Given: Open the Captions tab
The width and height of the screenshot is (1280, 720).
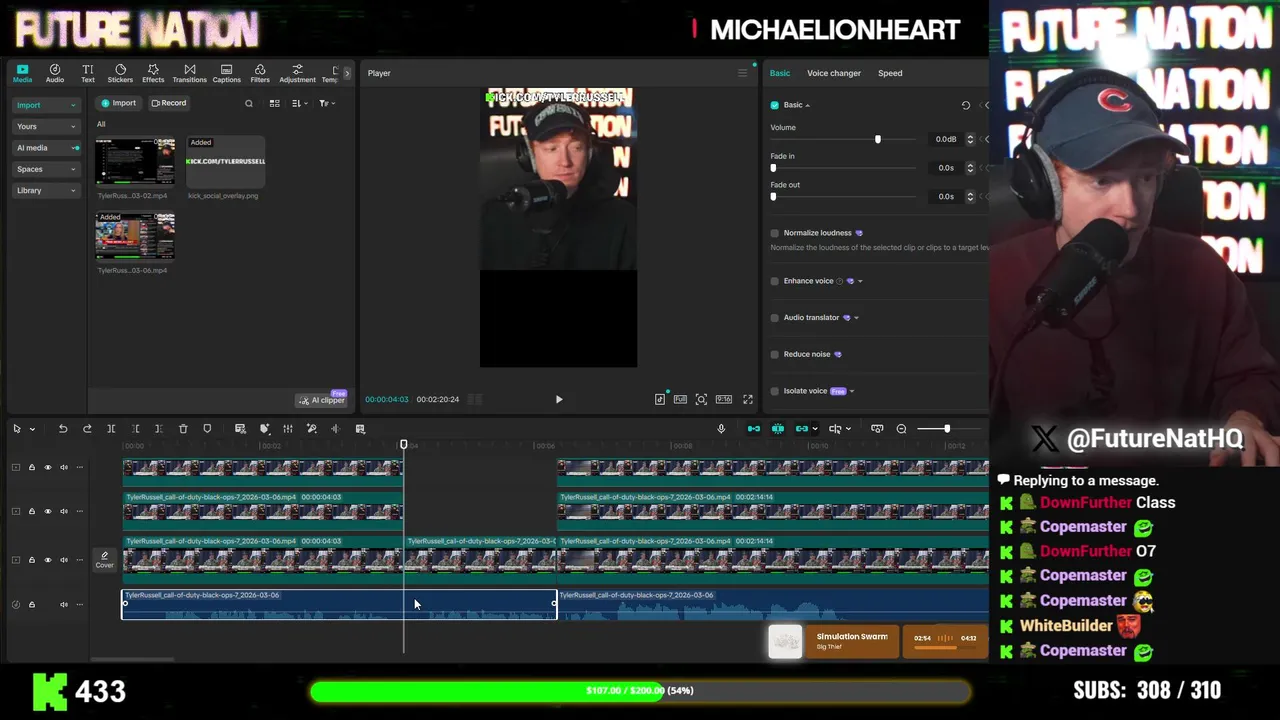Looking at the screenshot, I should pyautogui.click(x=226, y=73).
